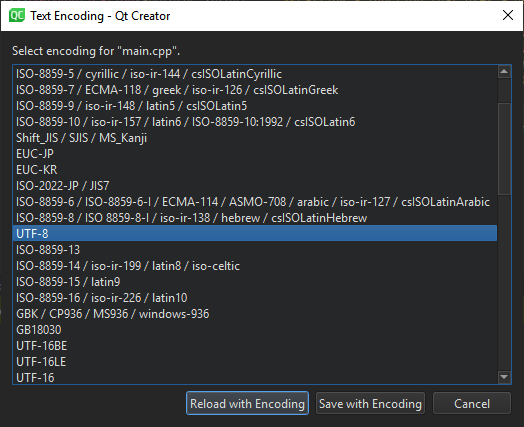
Task: Click Reload with Encoding button
Action: point(247,403)
